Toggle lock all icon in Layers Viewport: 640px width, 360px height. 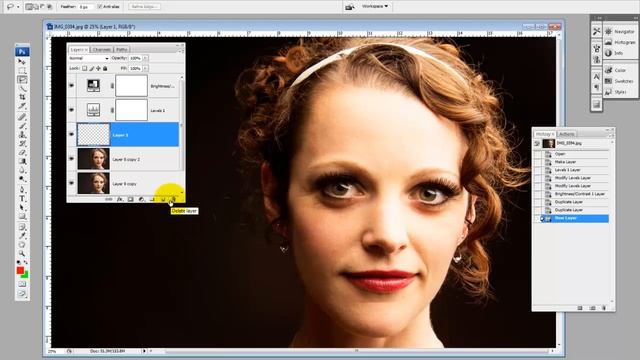[105, 69]
